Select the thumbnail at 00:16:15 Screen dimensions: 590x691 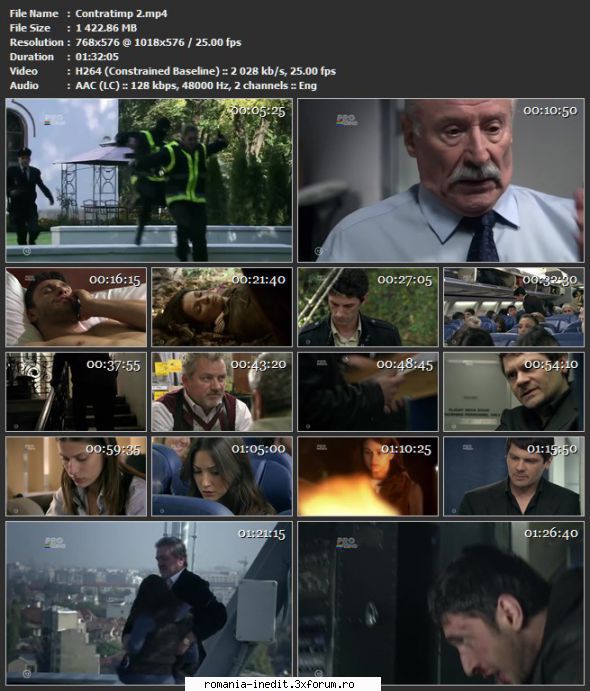(x=76, y=307)
